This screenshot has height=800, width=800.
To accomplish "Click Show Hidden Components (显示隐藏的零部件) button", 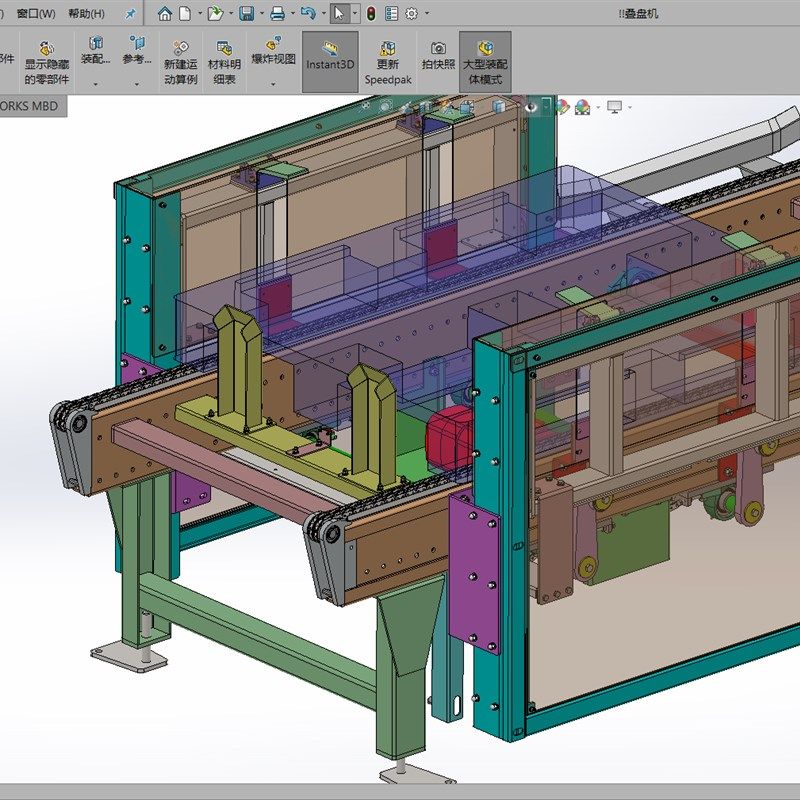I will [x=46, y=62].
